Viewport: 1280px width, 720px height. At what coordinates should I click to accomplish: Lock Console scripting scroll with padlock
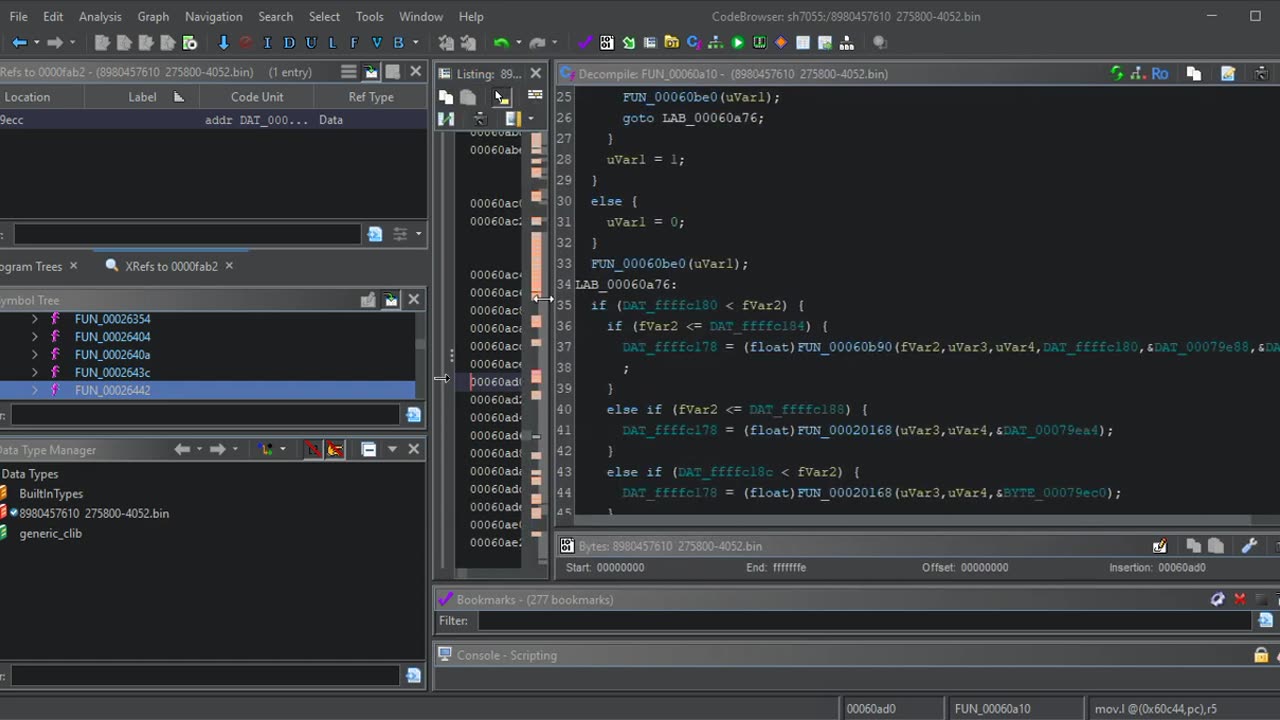click(1261, 655)
